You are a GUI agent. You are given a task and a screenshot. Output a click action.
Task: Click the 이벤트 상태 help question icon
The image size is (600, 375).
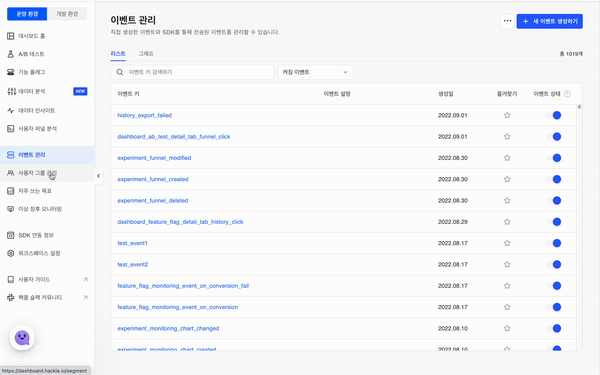point(567,94)
